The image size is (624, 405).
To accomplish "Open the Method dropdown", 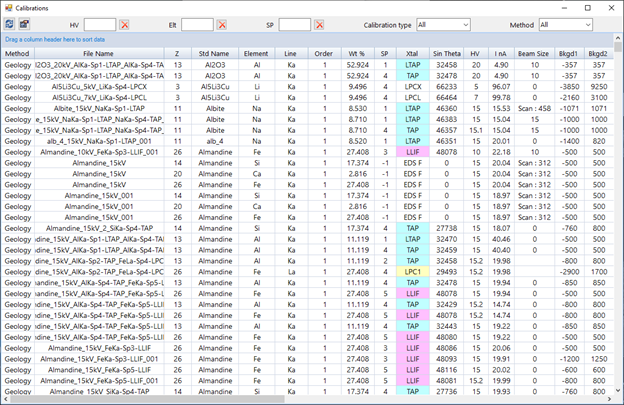I will 566,25.
